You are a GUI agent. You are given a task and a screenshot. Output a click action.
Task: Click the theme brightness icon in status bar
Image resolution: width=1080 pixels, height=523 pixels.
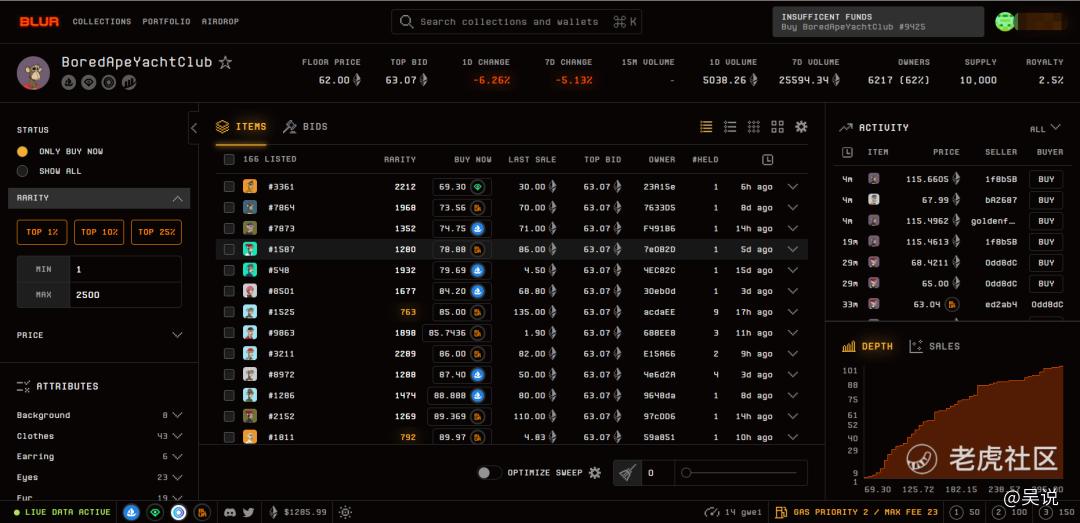345,512
